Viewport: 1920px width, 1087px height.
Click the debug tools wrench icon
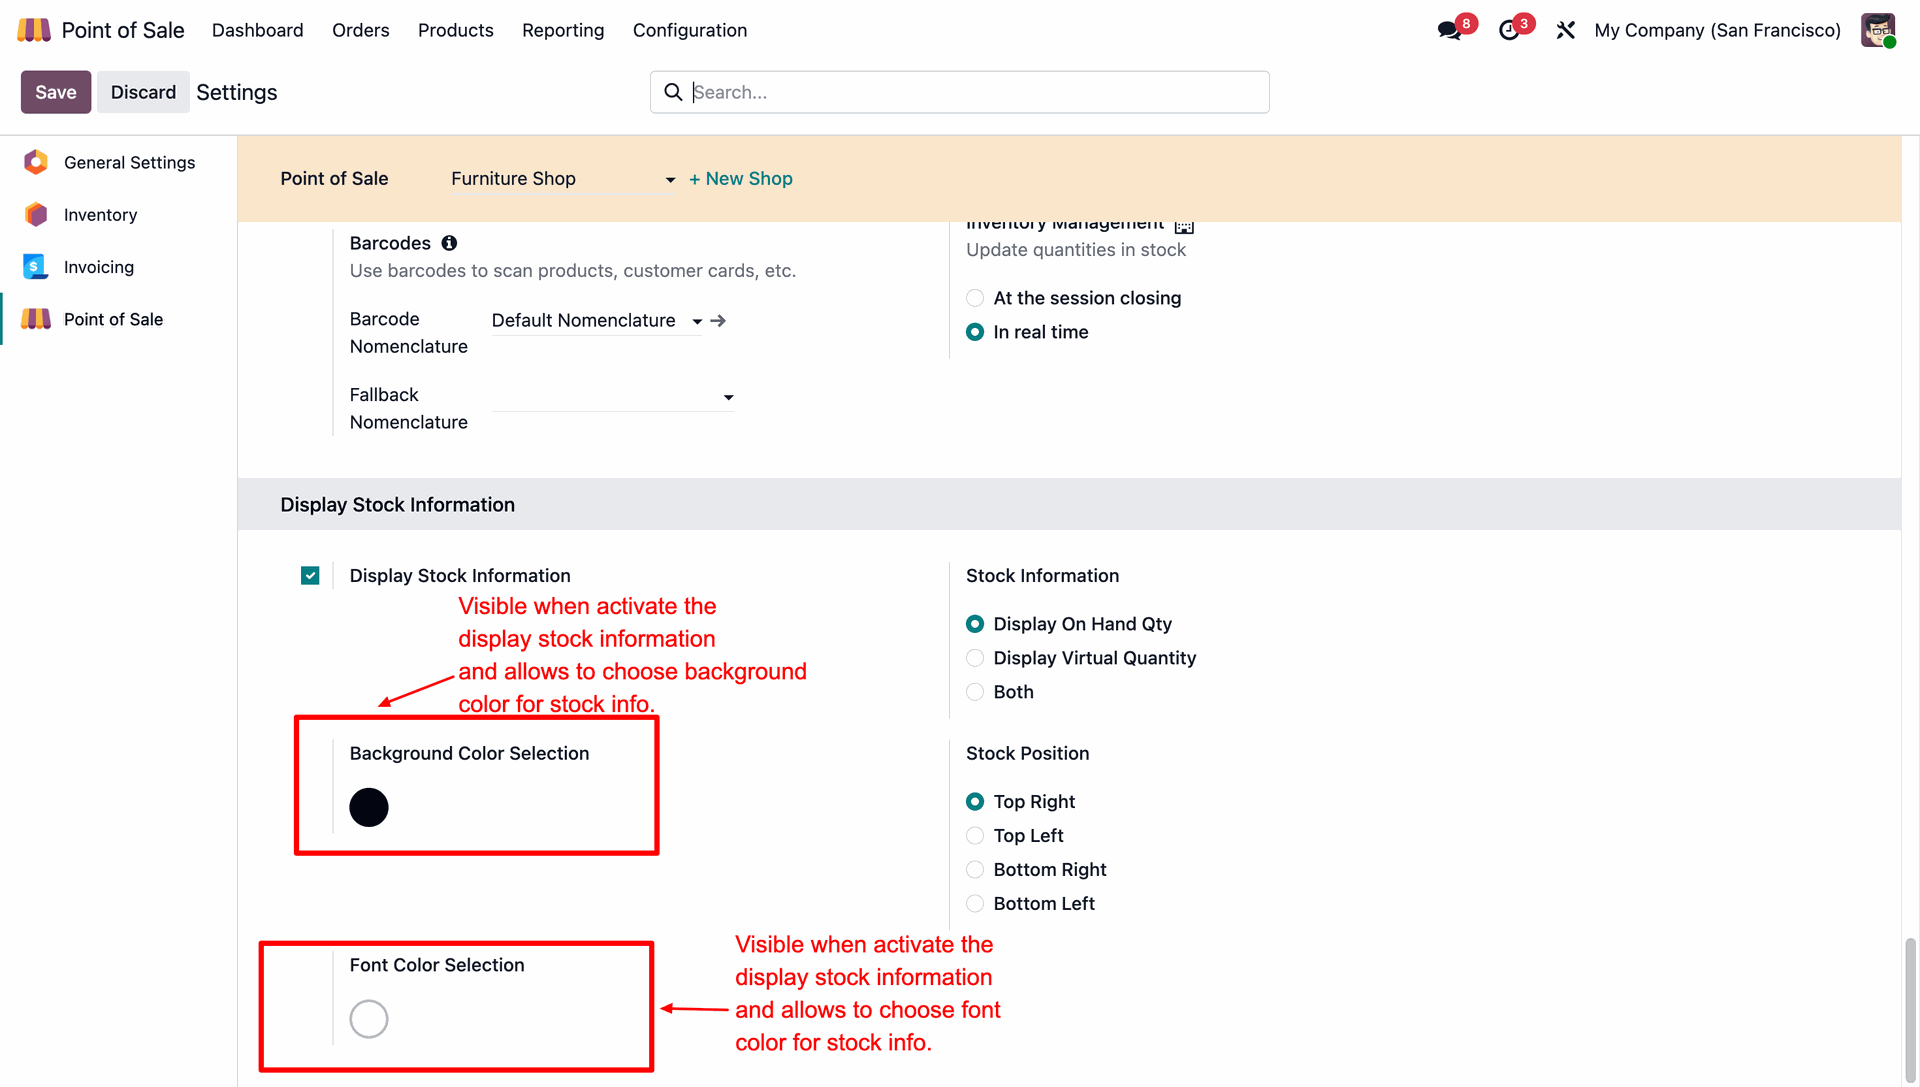tap(1566, 30)
